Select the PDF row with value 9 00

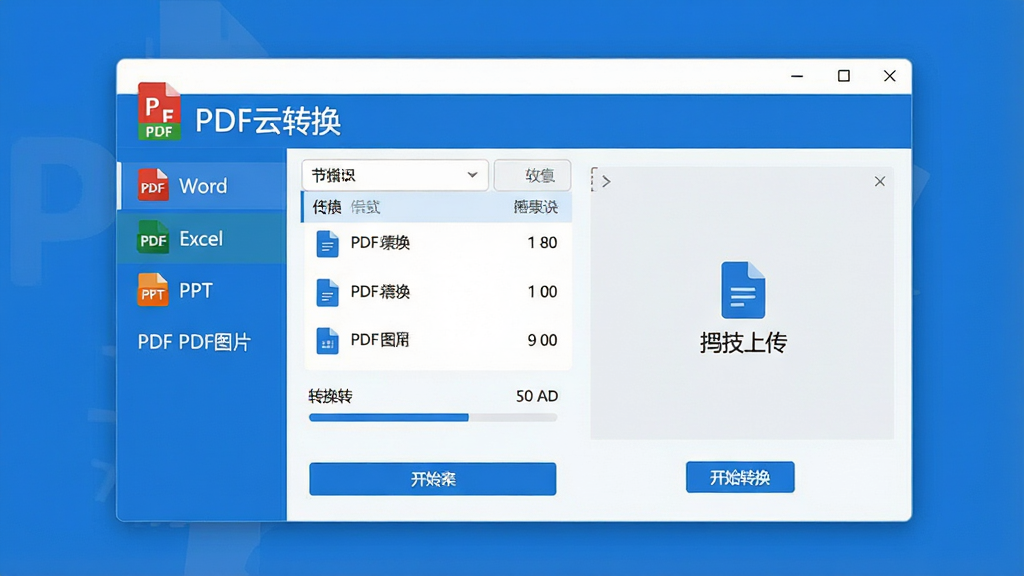(436, 340)
